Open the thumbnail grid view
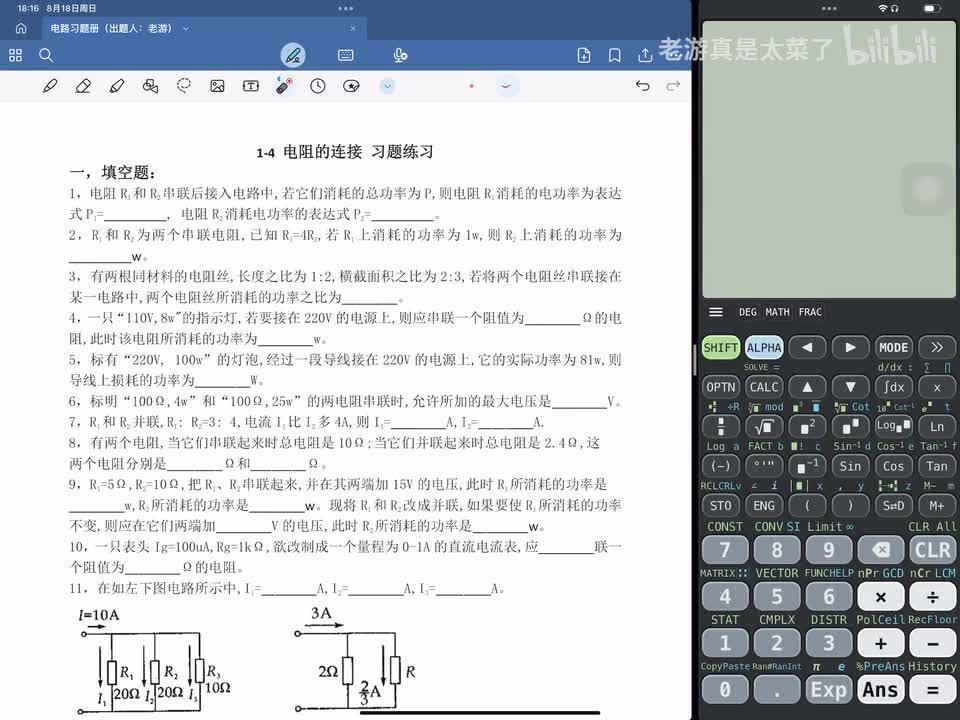 coord(15,56)
